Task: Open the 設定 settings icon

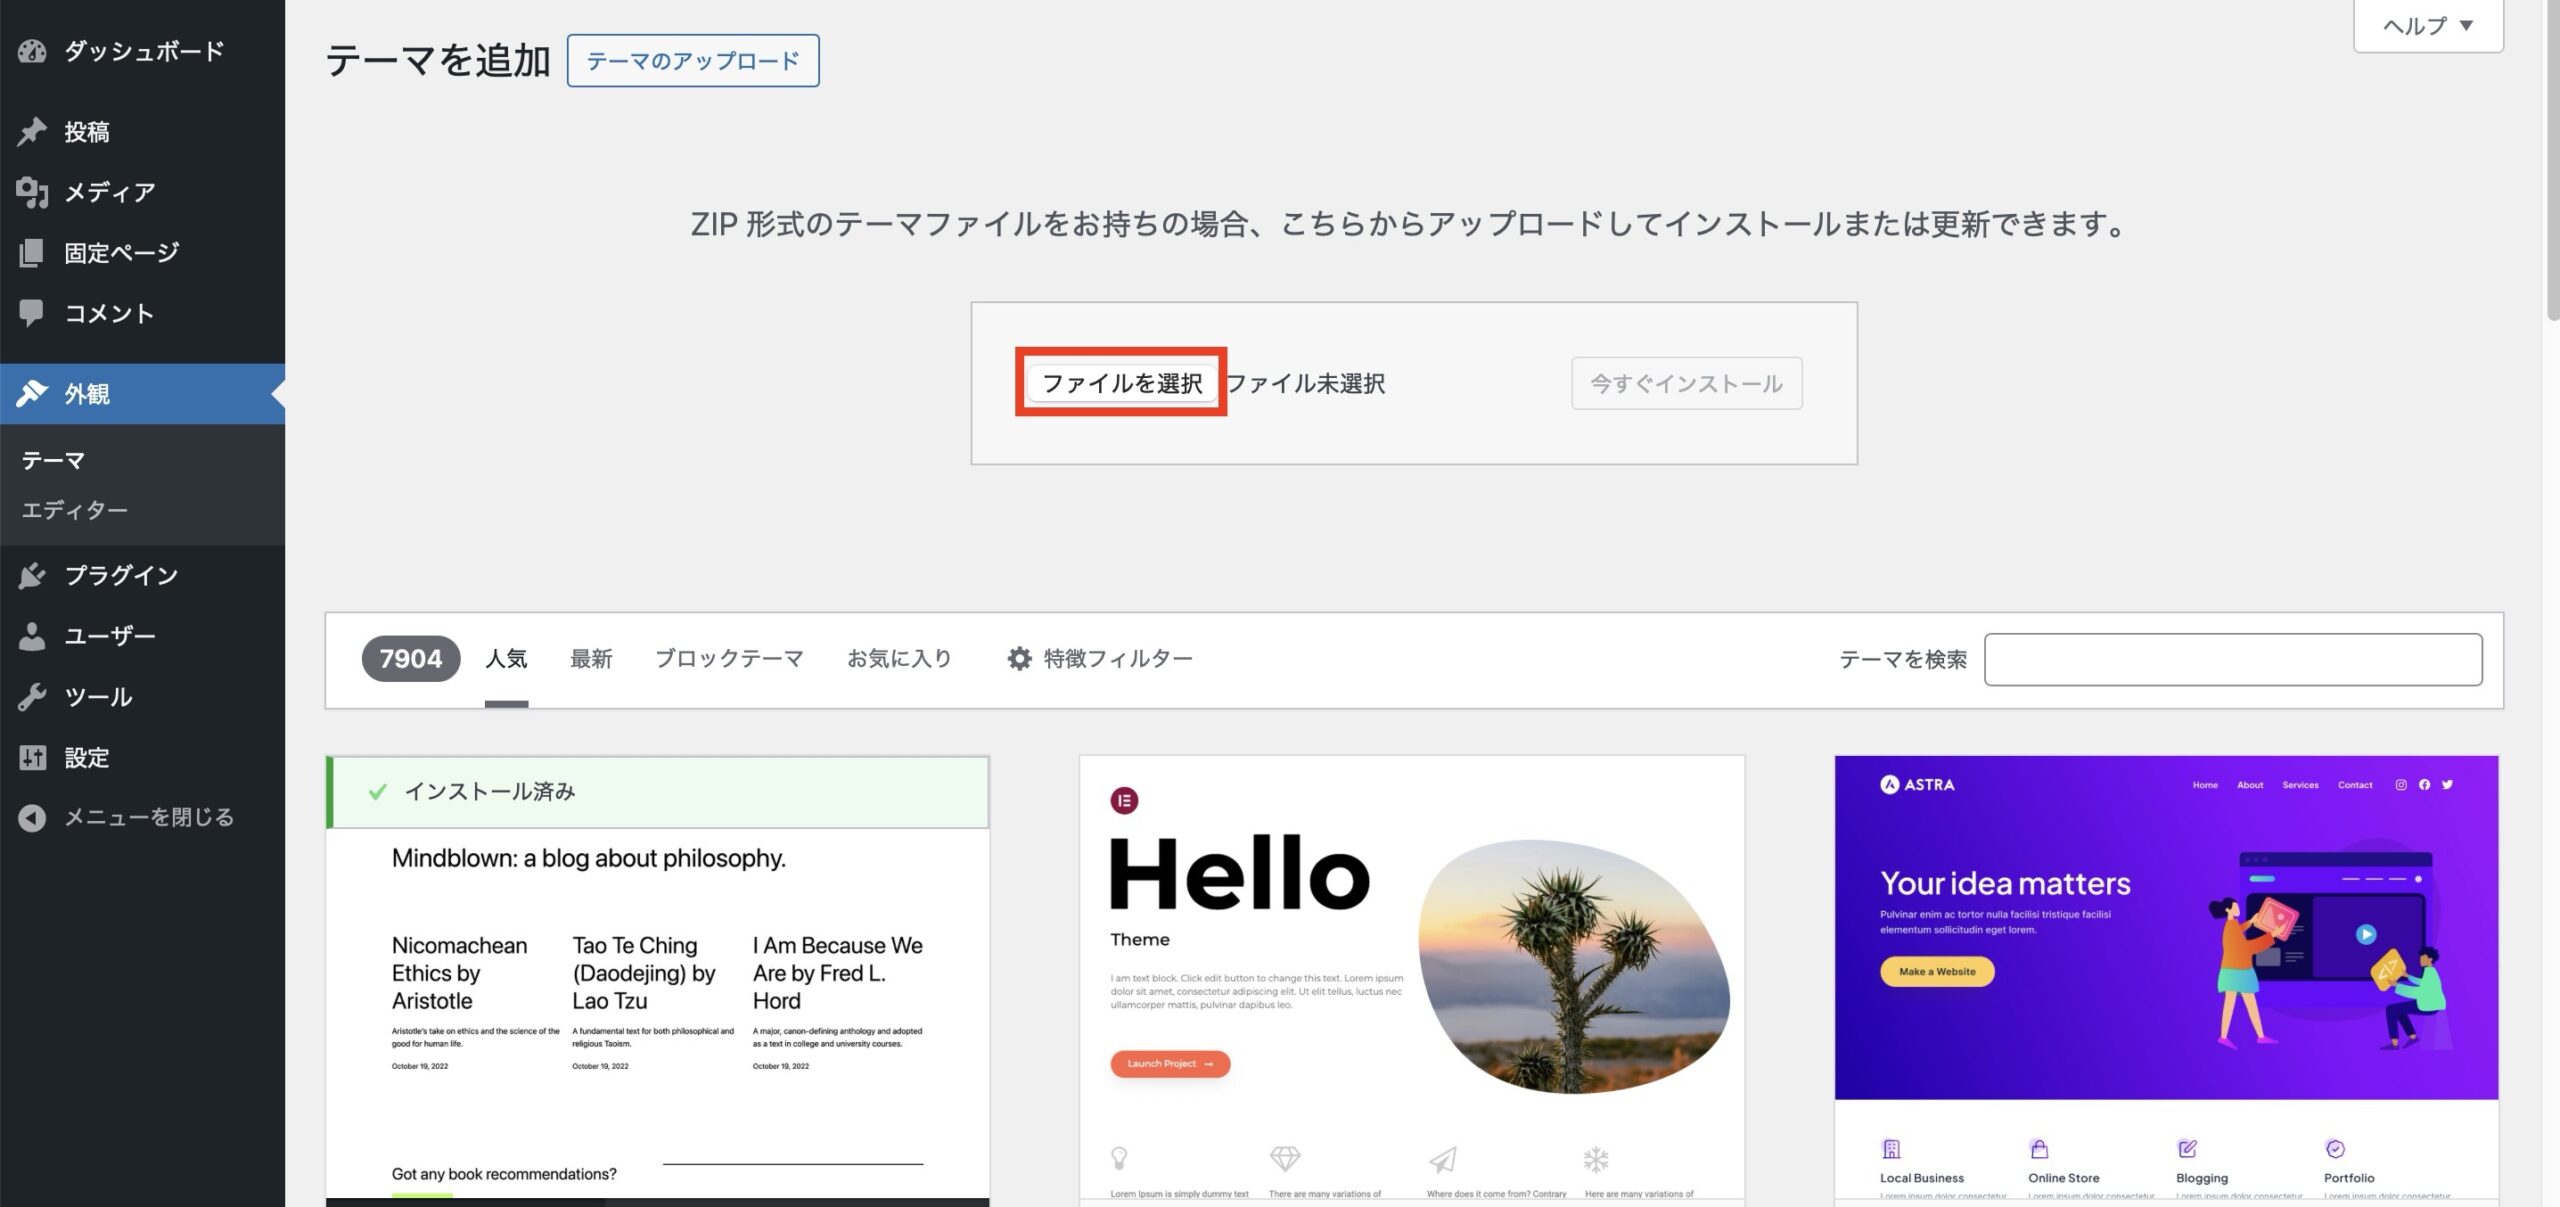Action: [33, 757]
